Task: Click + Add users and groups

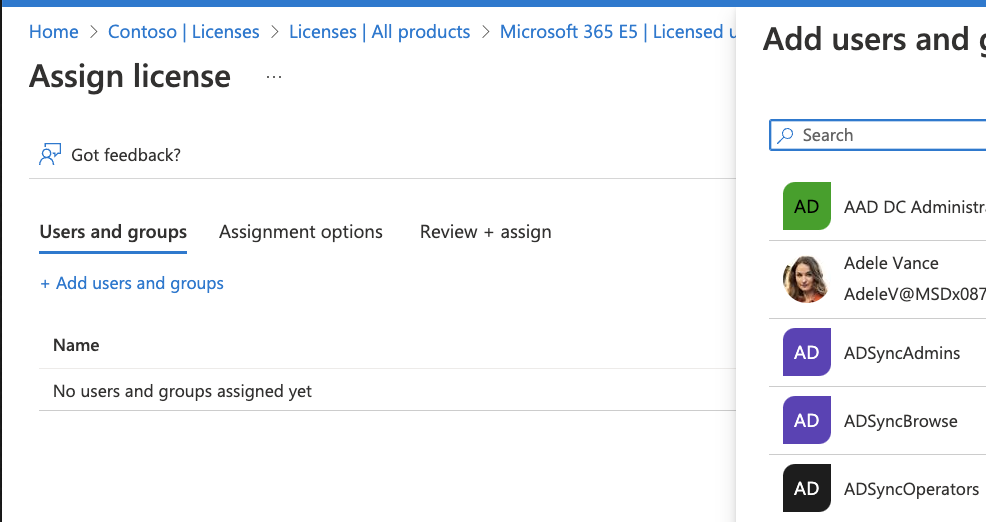Action: point(131,283)
